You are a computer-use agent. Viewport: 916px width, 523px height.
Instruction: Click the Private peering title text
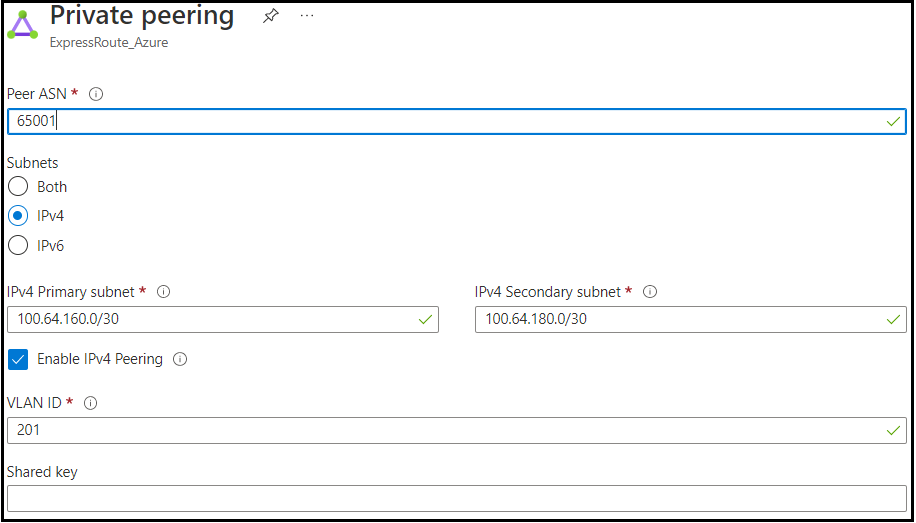(x=142, y=17)
